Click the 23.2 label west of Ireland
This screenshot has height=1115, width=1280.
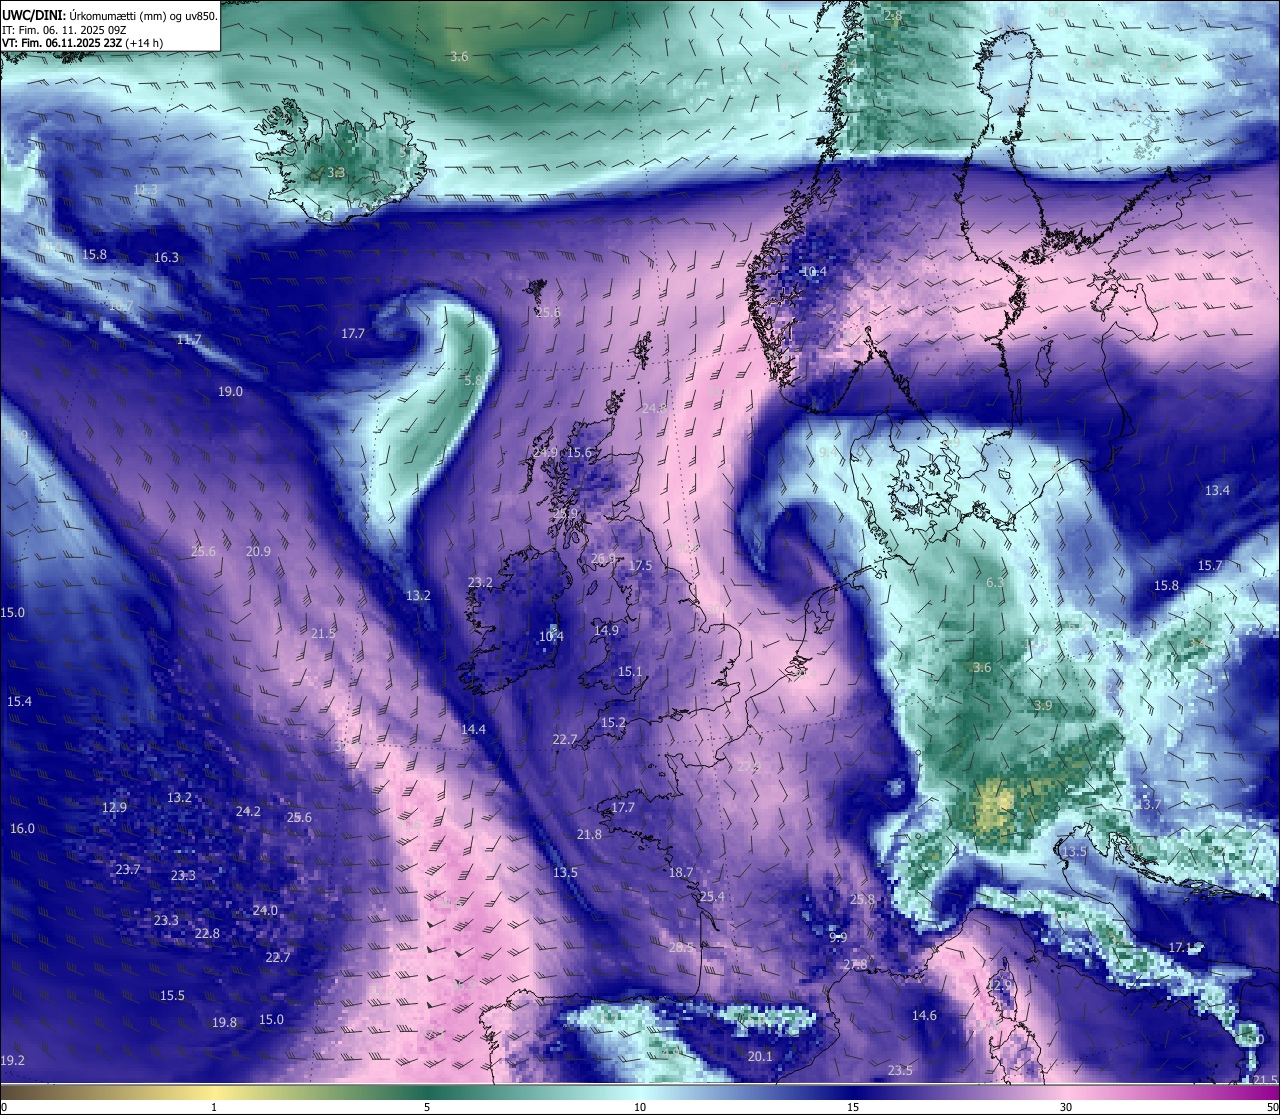[x=480, y=583]
